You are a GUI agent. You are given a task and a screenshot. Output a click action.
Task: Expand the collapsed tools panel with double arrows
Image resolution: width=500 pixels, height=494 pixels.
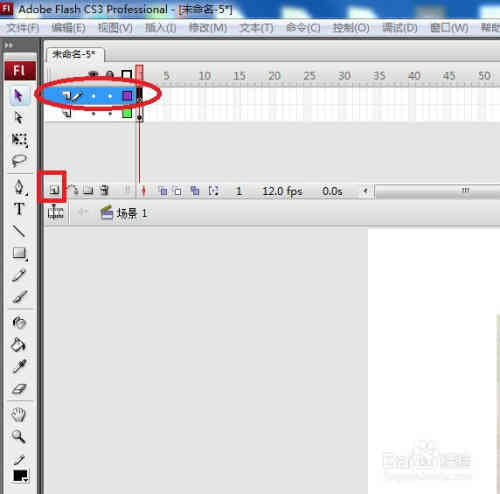coord(9,45)
